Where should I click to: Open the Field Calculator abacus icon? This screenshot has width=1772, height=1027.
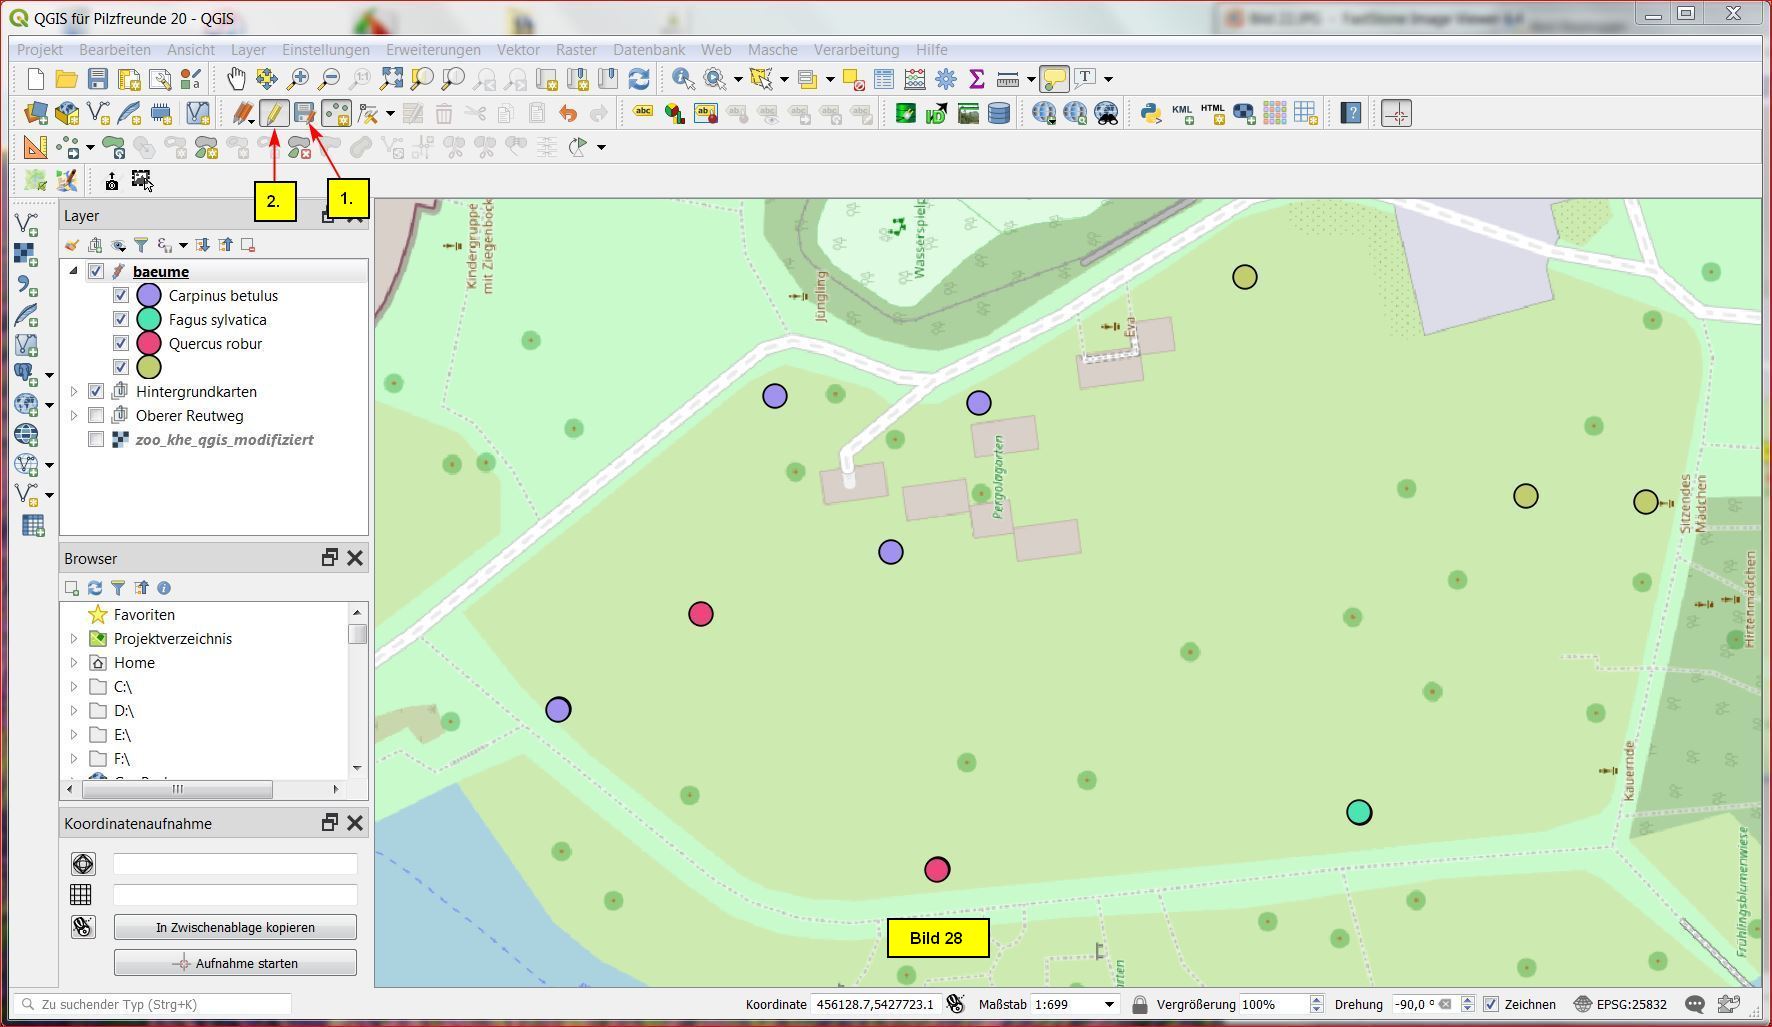pyautogui.click(x=914, y=79)
